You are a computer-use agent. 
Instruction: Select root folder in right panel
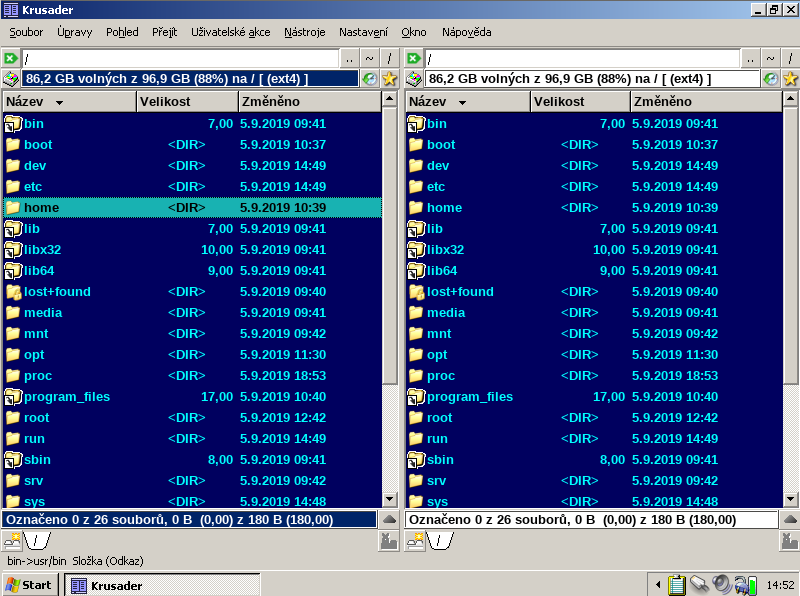[594, 417]
